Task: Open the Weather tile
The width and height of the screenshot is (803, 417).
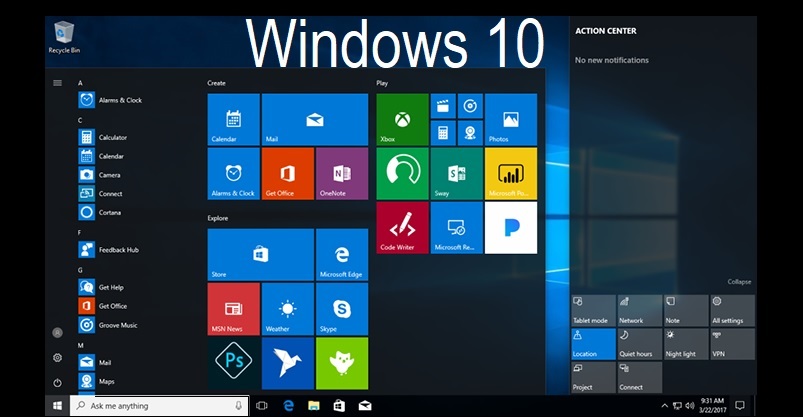Action: 288,309
